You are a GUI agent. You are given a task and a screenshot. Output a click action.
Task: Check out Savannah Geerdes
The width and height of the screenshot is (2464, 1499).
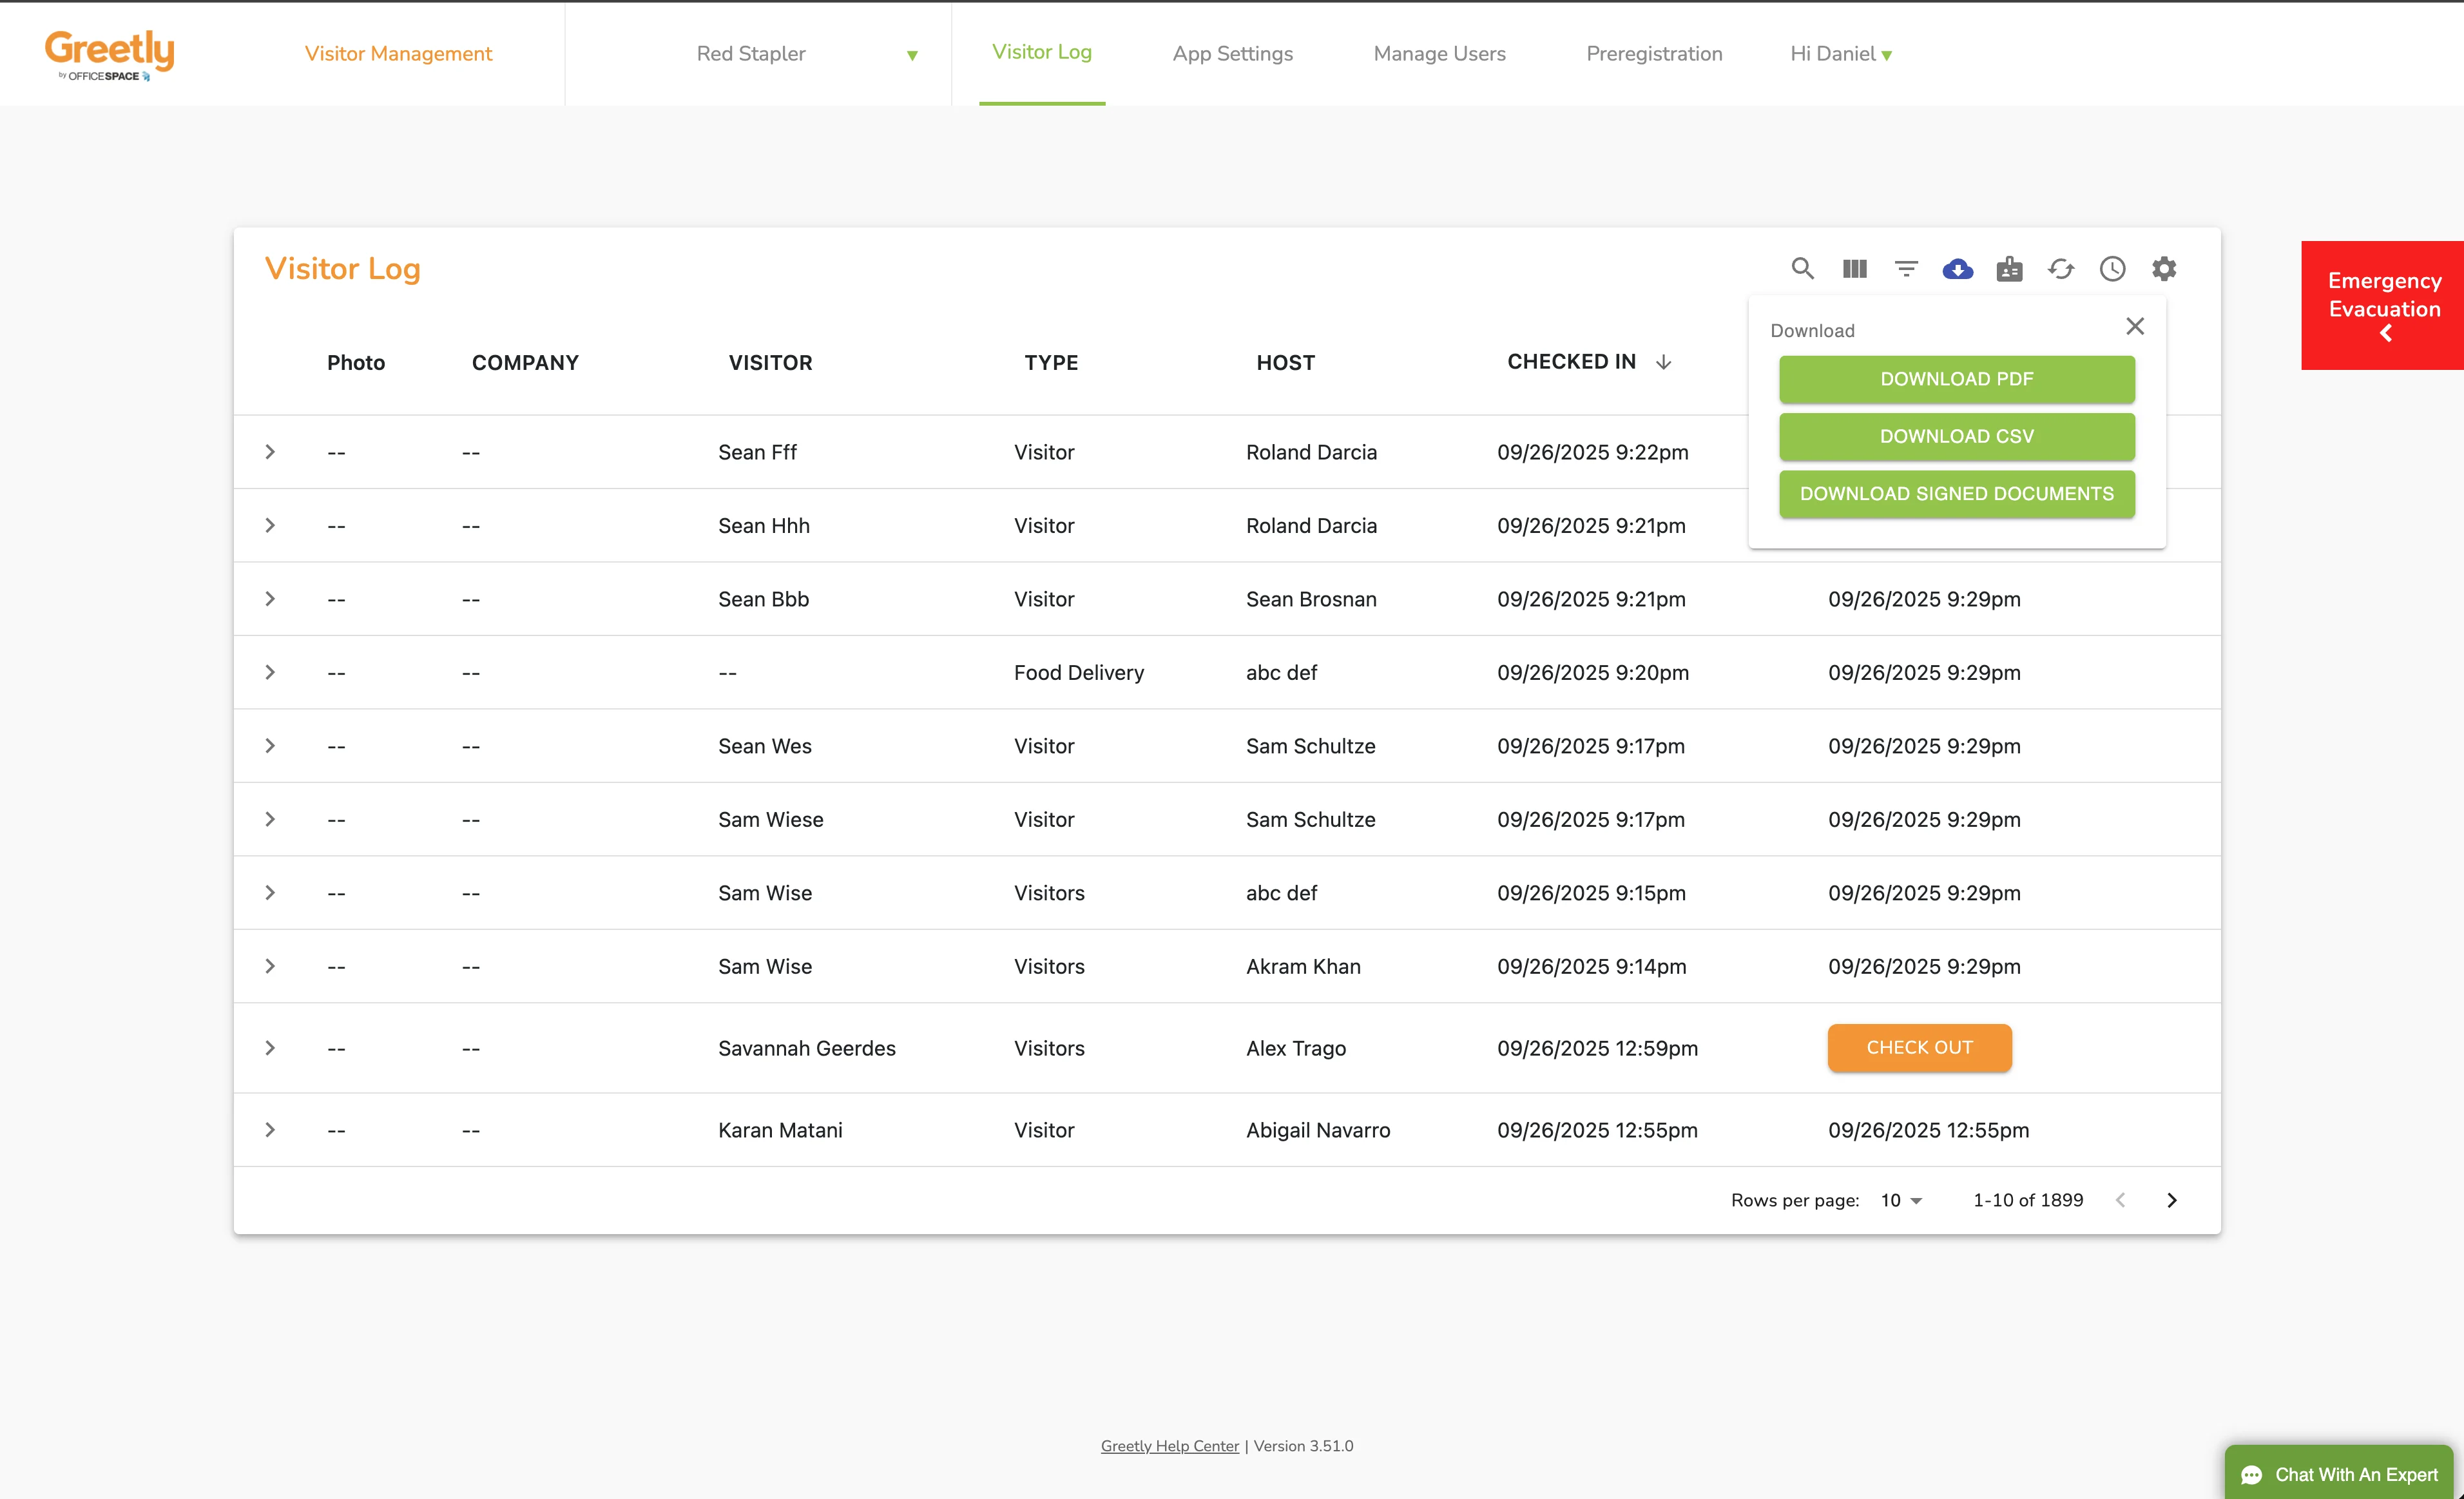click(1919, 1047)
